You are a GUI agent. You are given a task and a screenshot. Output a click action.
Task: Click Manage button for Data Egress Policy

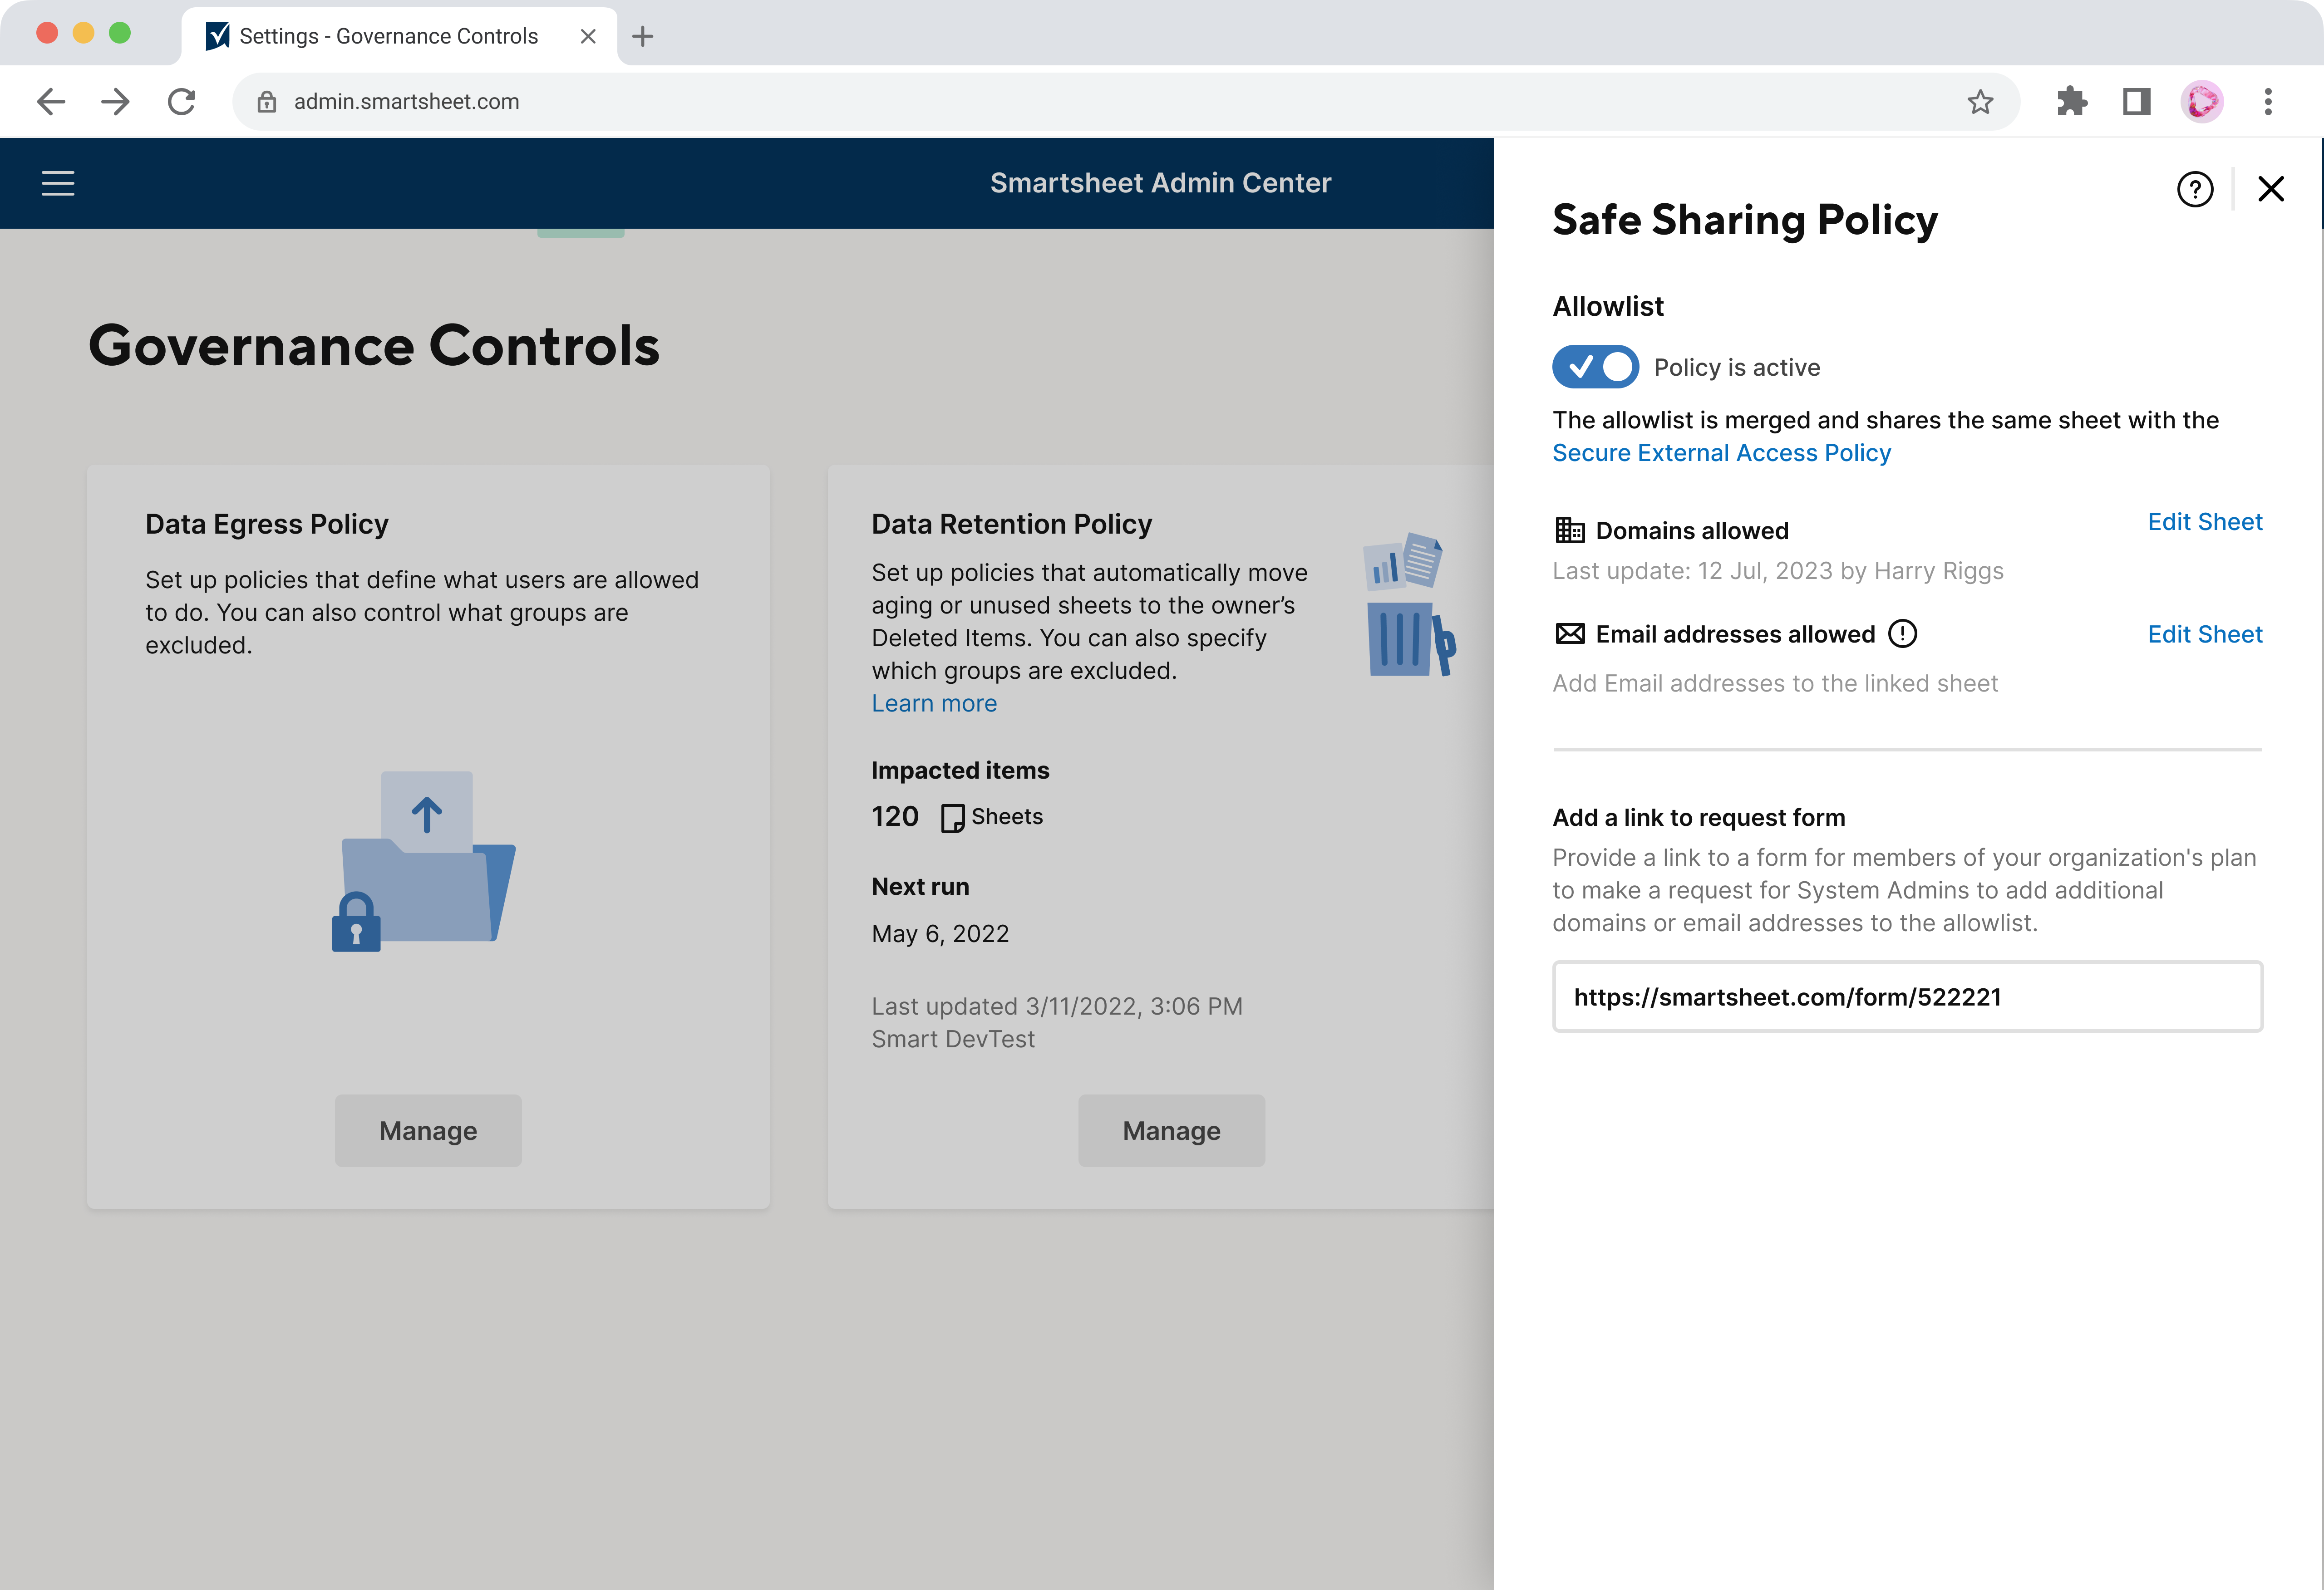tap(428, 1129)
